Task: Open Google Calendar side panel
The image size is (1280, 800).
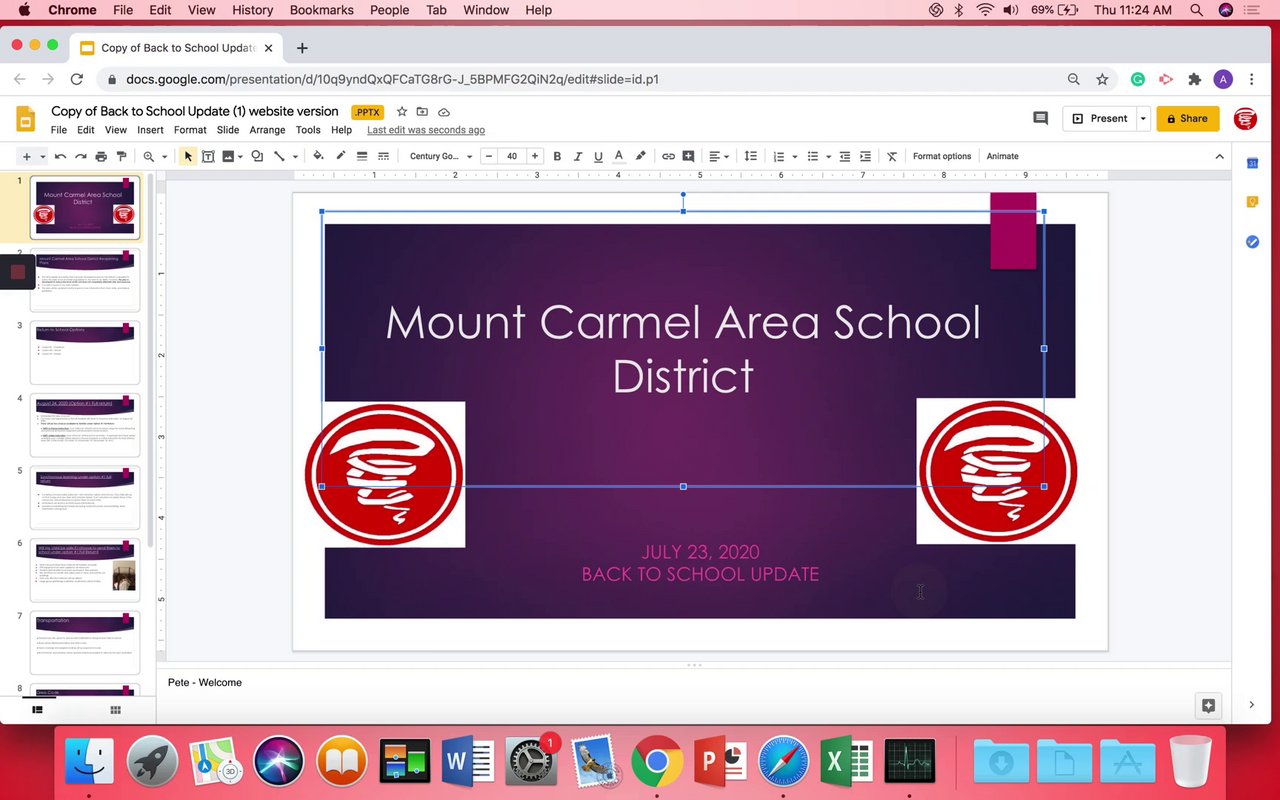Action: [x=1252, y=163]
